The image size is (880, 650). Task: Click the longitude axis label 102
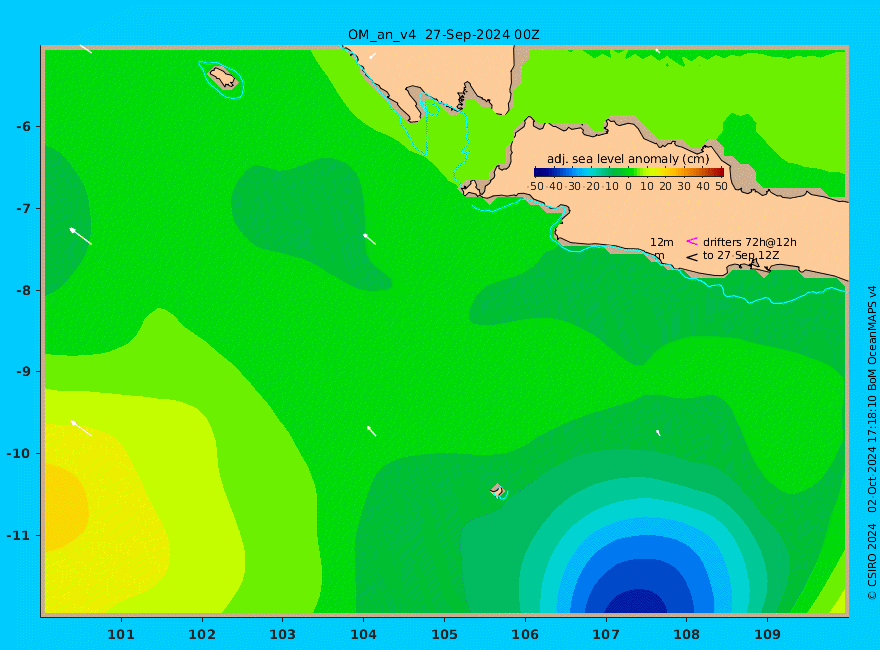[x=202, y=634]
